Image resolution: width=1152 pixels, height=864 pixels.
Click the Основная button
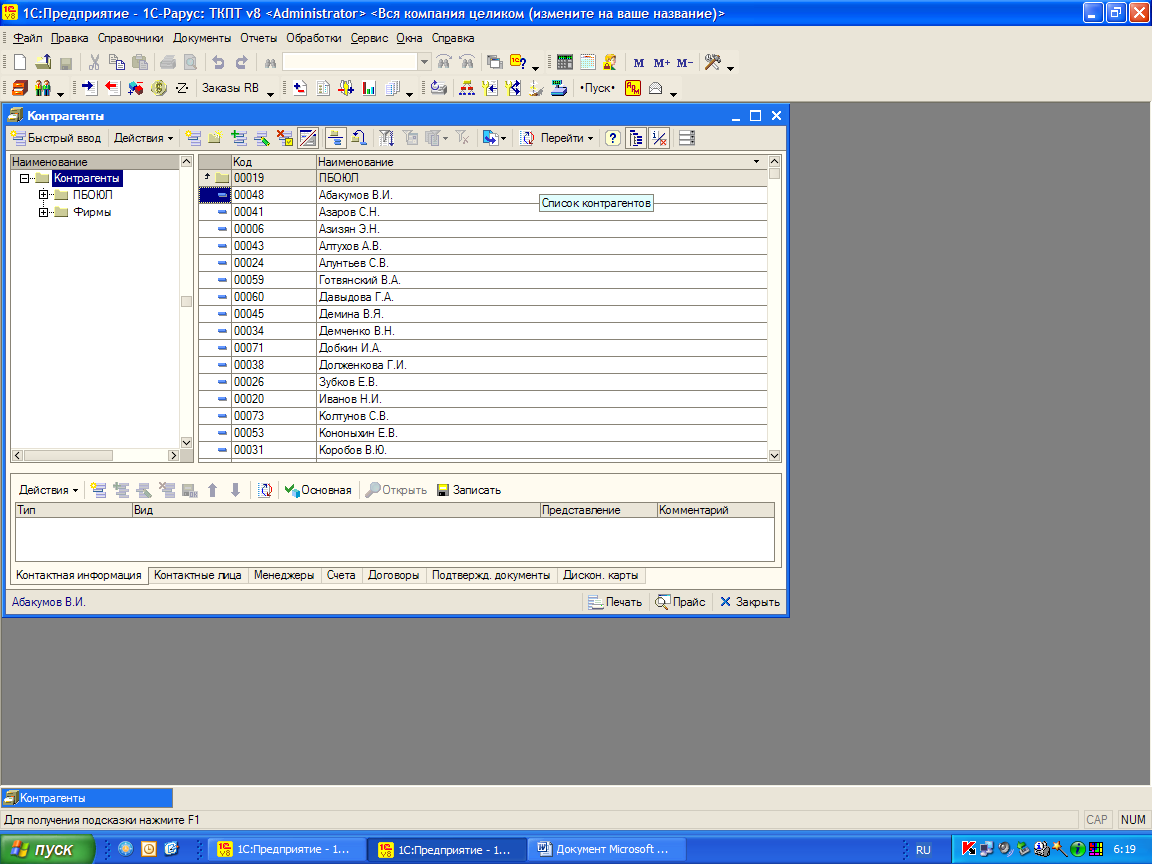pyautogui.click(x=318, y=490)
